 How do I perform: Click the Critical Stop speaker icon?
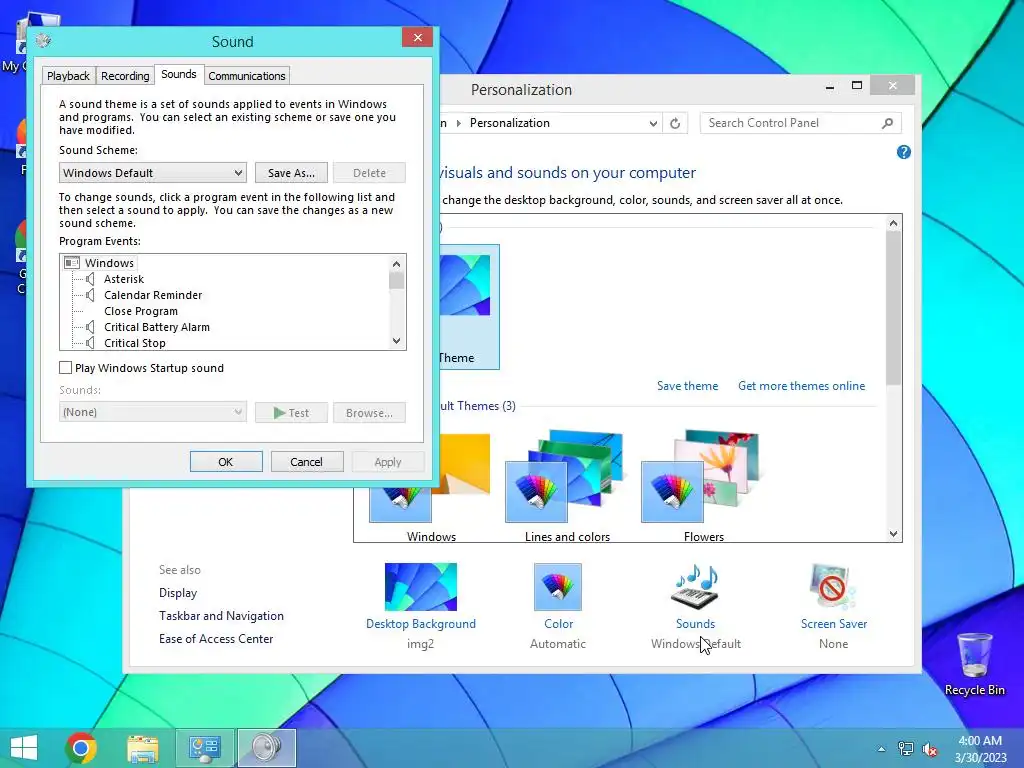tap(90, 343)
